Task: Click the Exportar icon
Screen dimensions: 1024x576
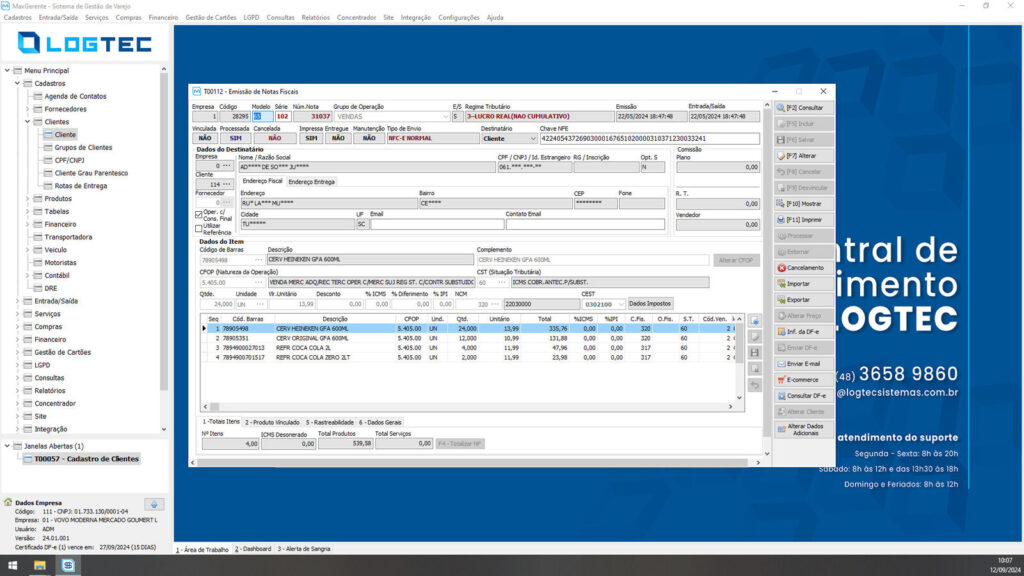Action: coord(781,300)
